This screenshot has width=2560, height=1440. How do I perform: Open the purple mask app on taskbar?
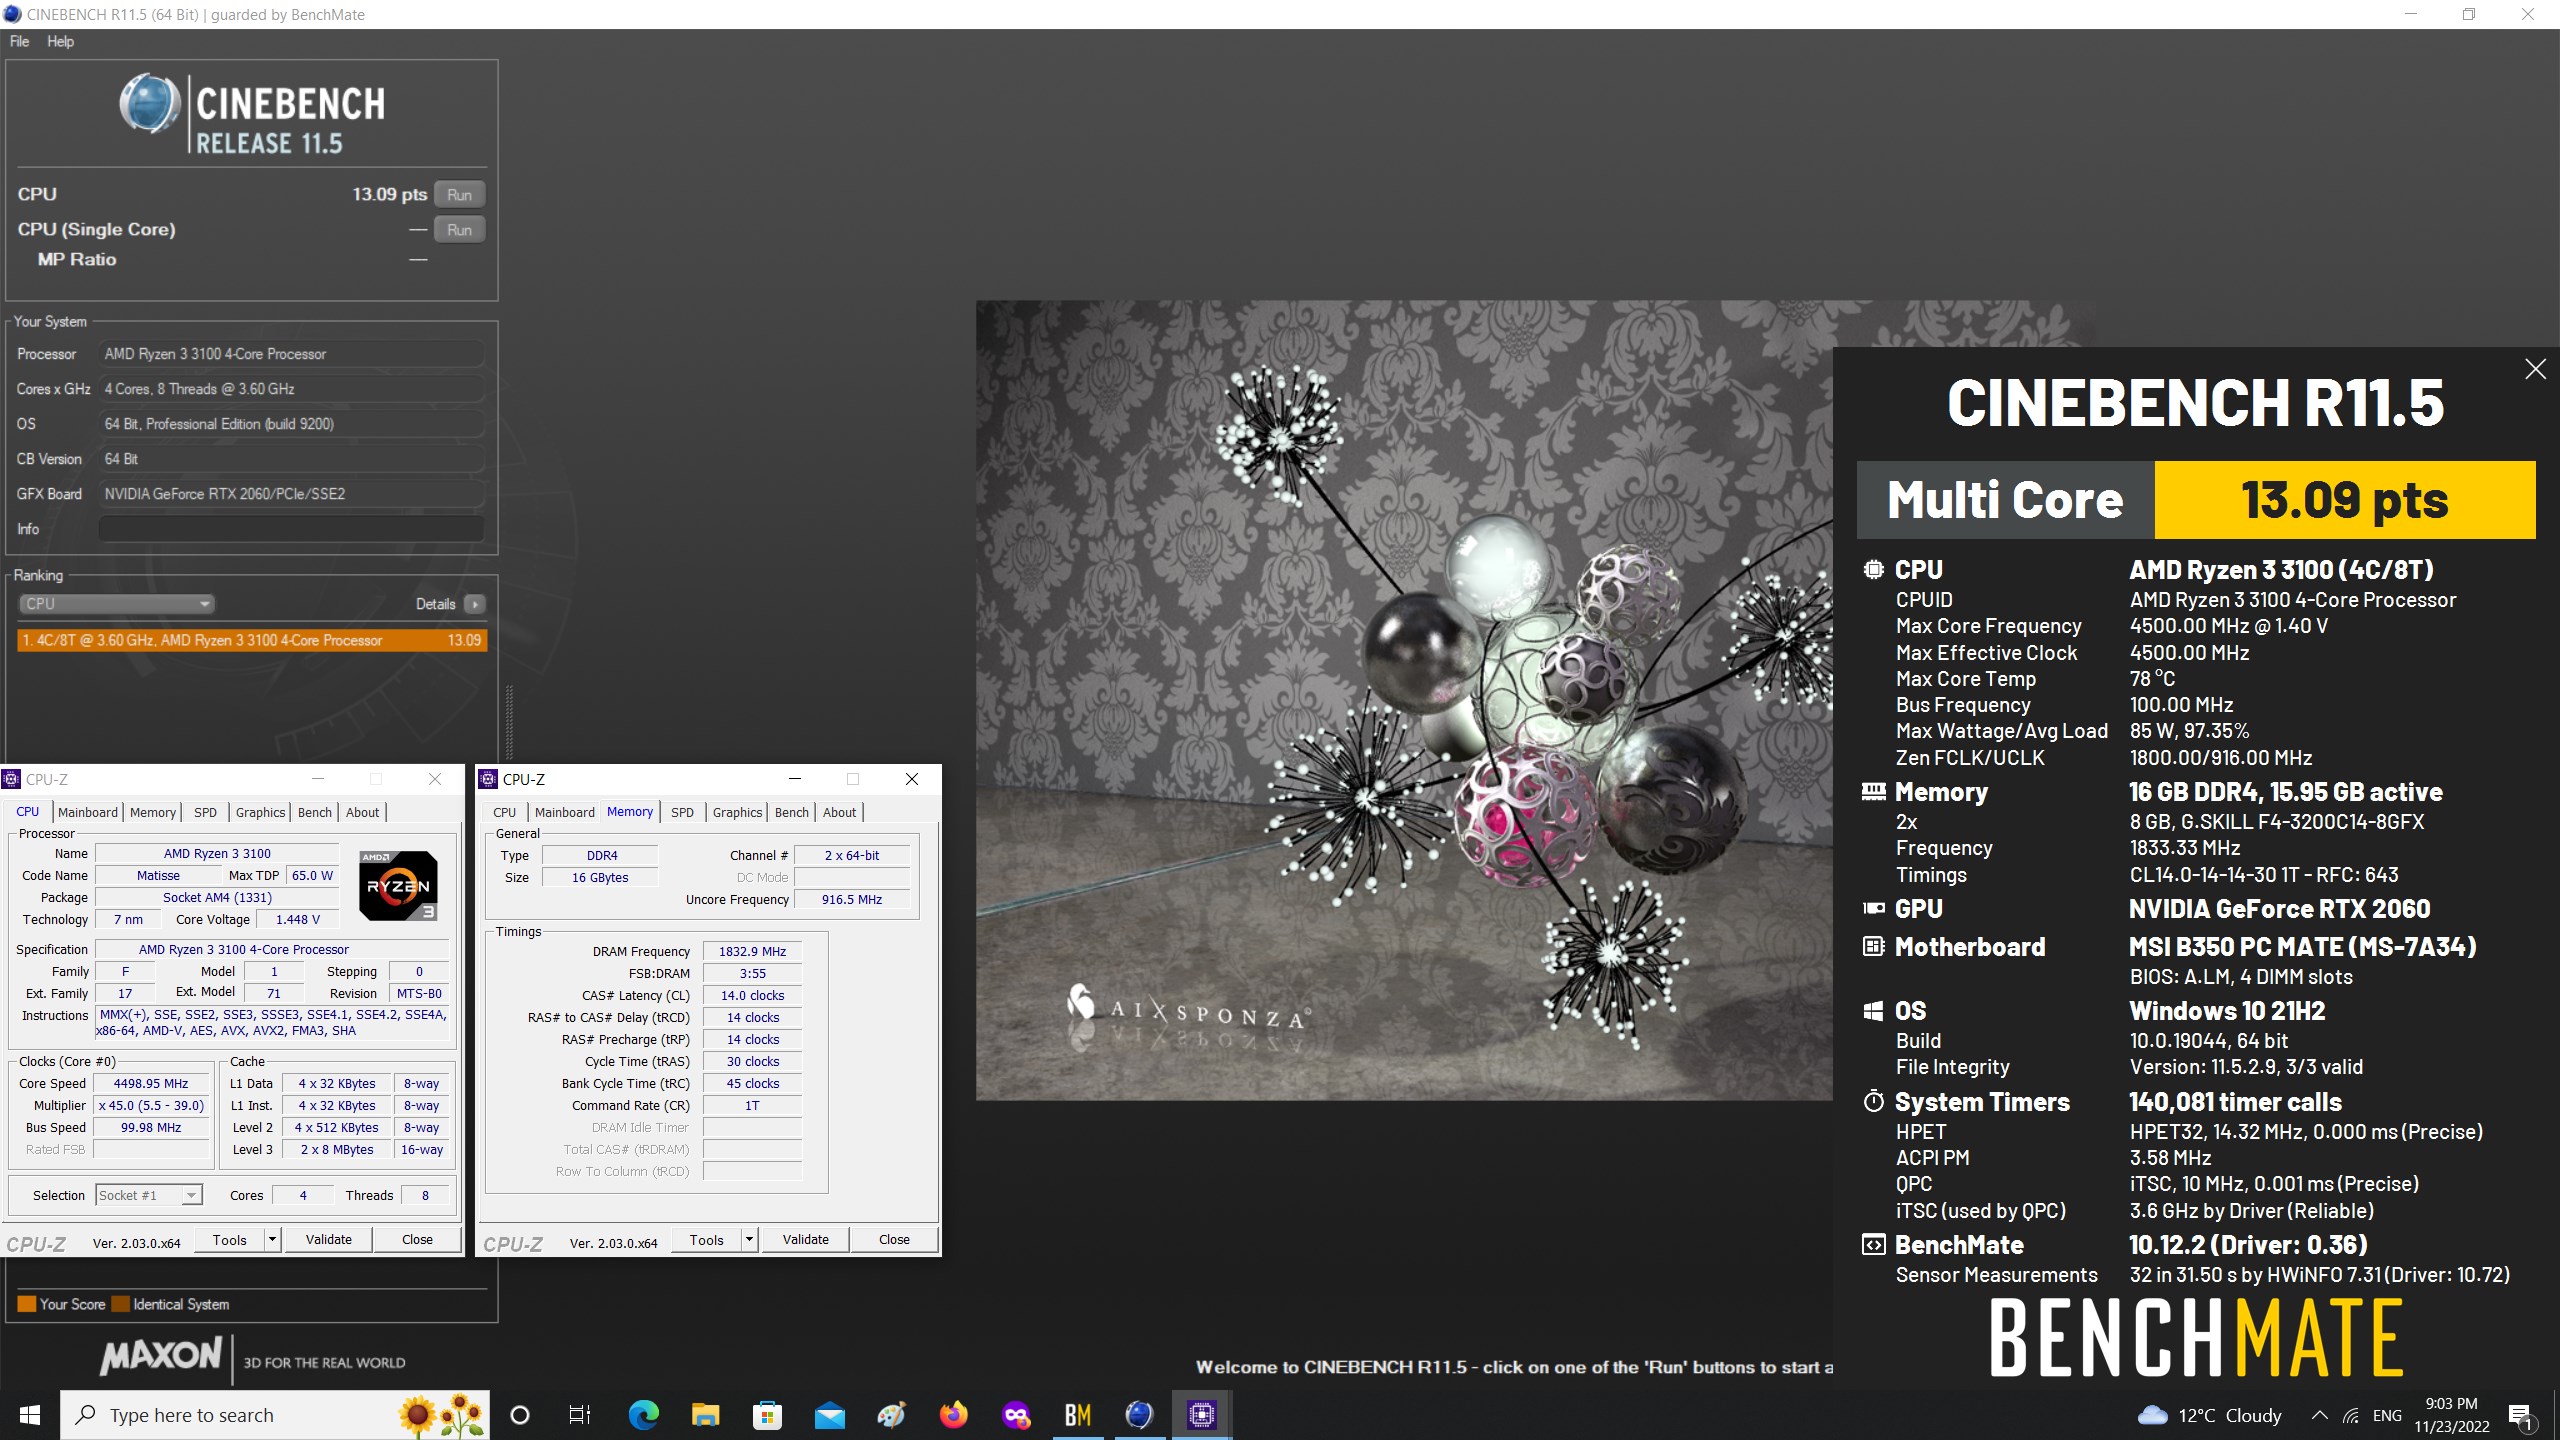point(1015,1415)
